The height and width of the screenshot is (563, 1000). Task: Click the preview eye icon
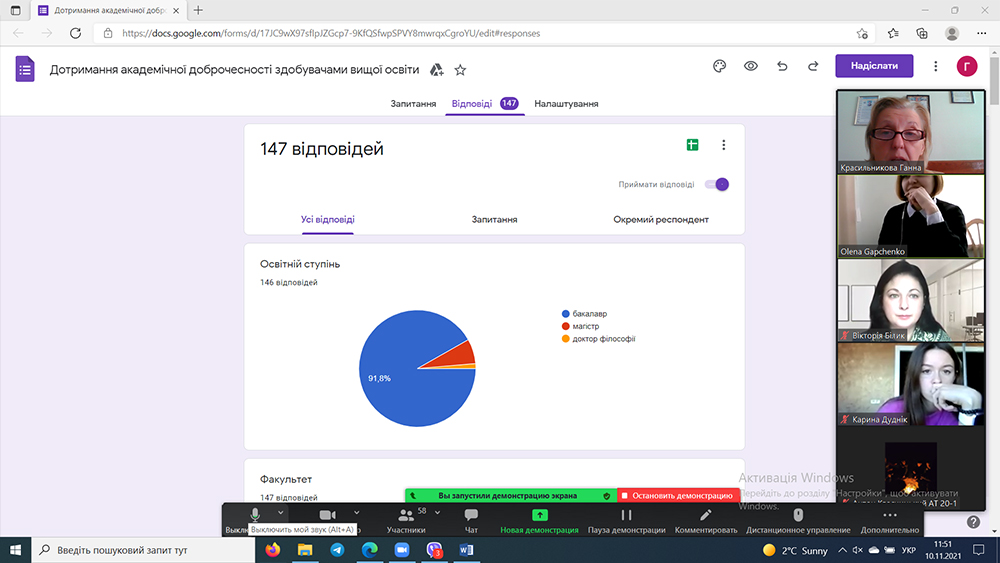click(x=750, y=67)
